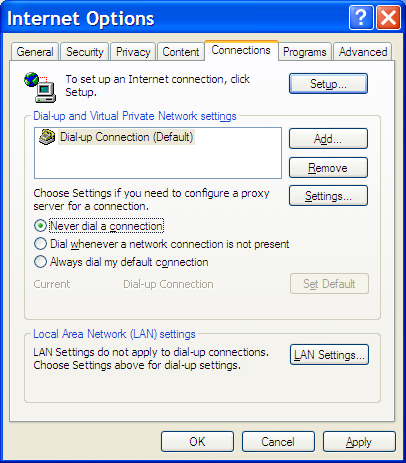The height and width of the screenshot is (463, 406).
Task: Open the Advanced tab
Action: (363, 52)
